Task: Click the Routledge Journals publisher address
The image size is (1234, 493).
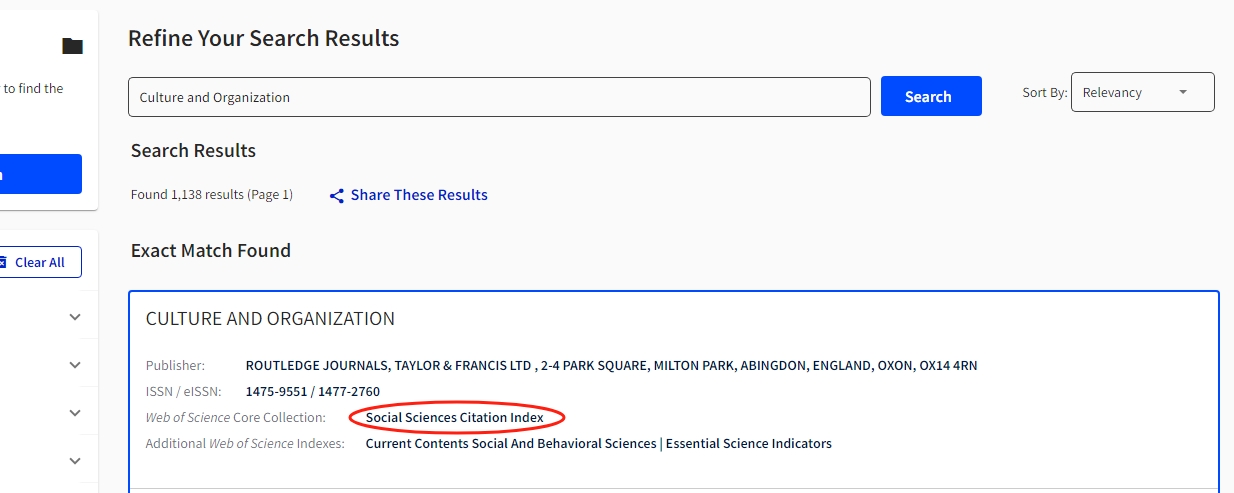Action: tap(611, 365)
